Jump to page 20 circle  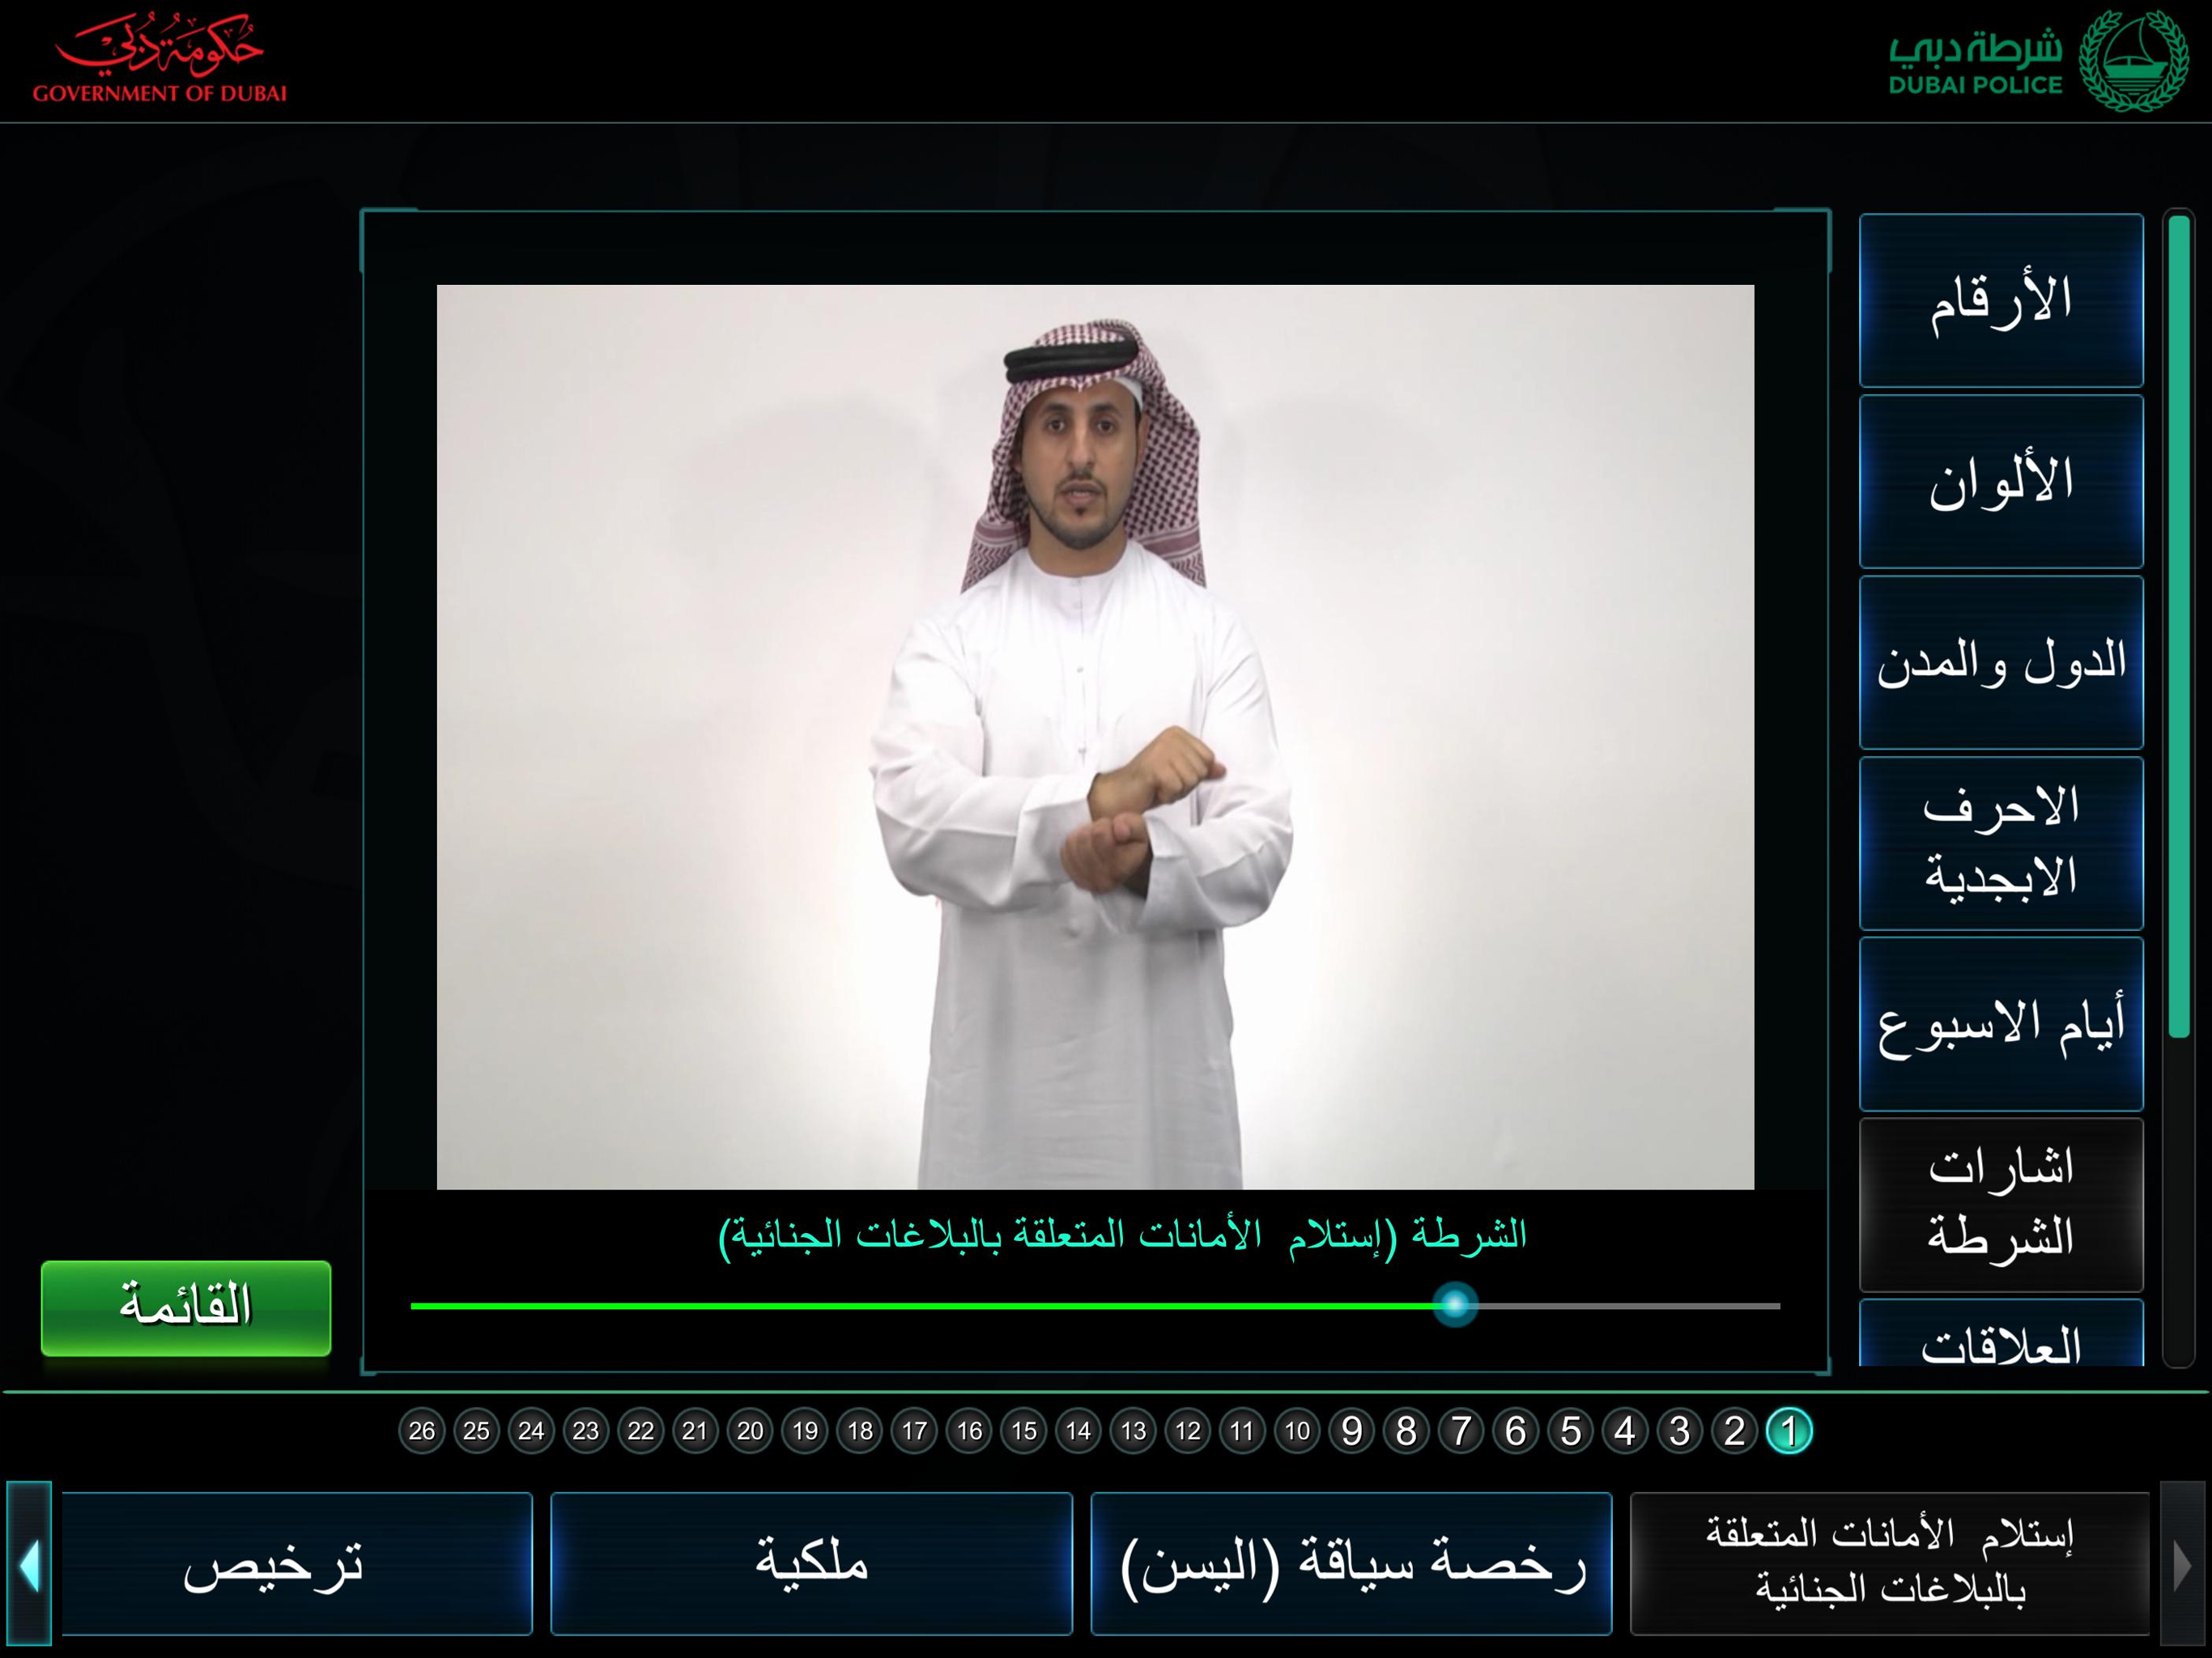coord(750,1431)
